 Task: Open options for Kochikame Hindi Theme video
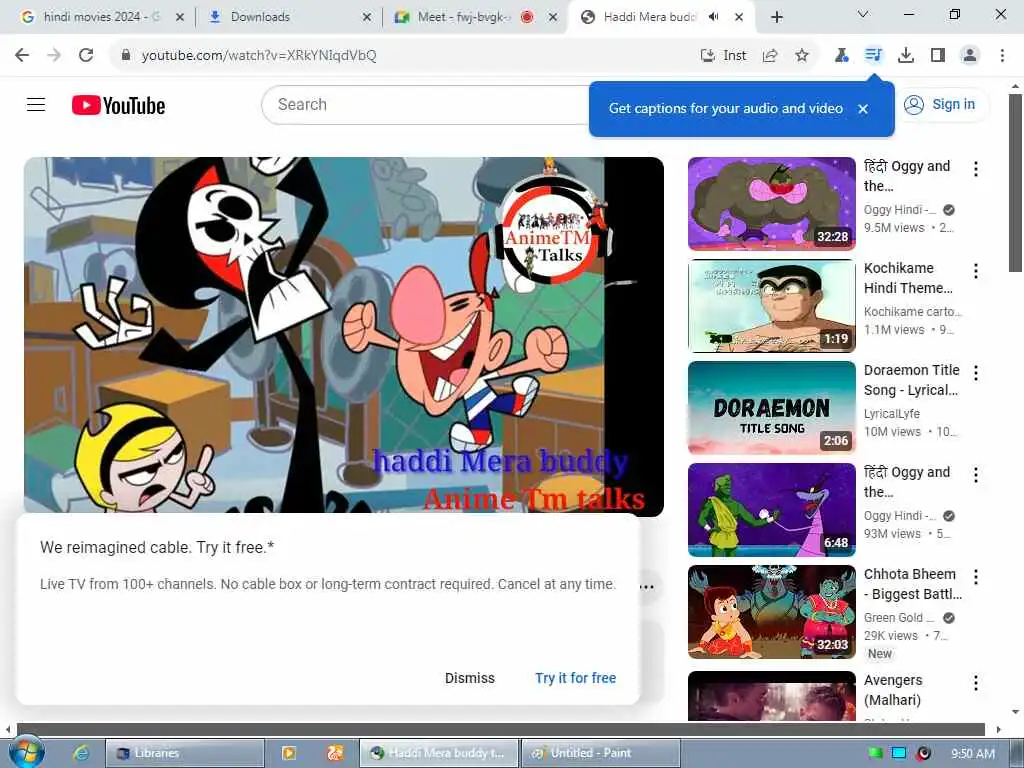[x=976, y=271]
